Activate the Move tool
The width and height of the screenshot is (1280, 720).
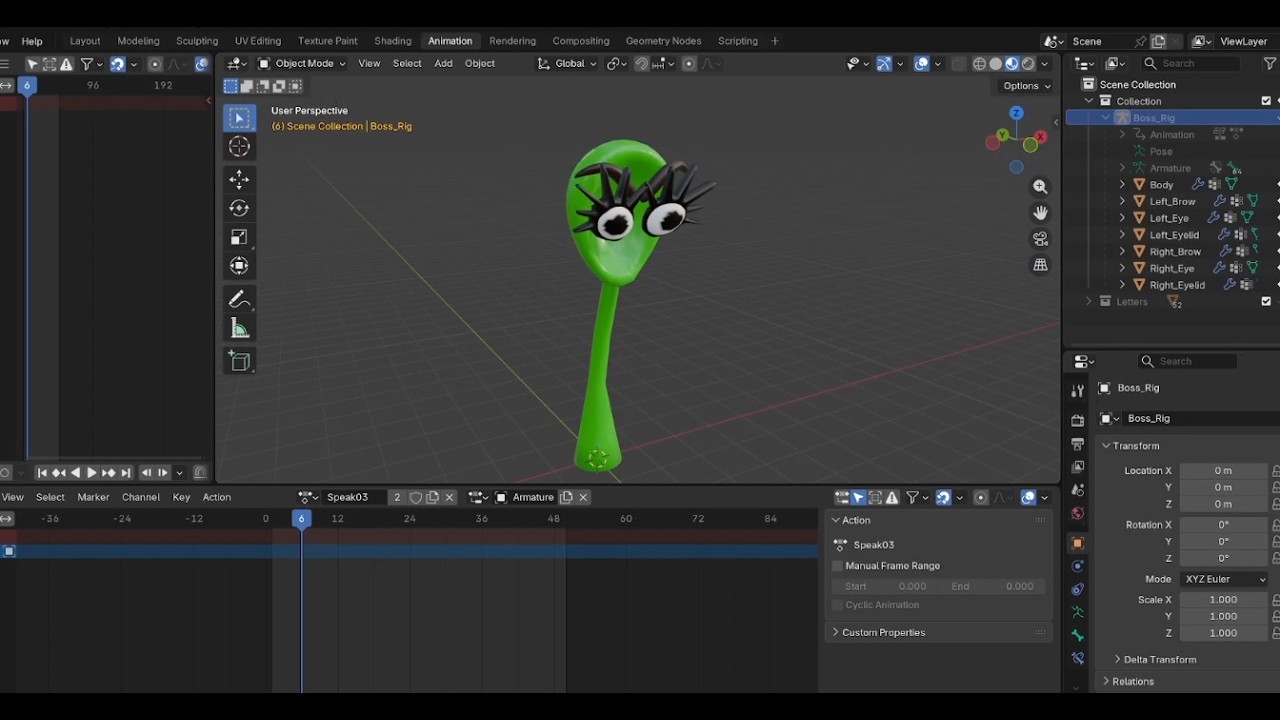click(x=239, y=179)
